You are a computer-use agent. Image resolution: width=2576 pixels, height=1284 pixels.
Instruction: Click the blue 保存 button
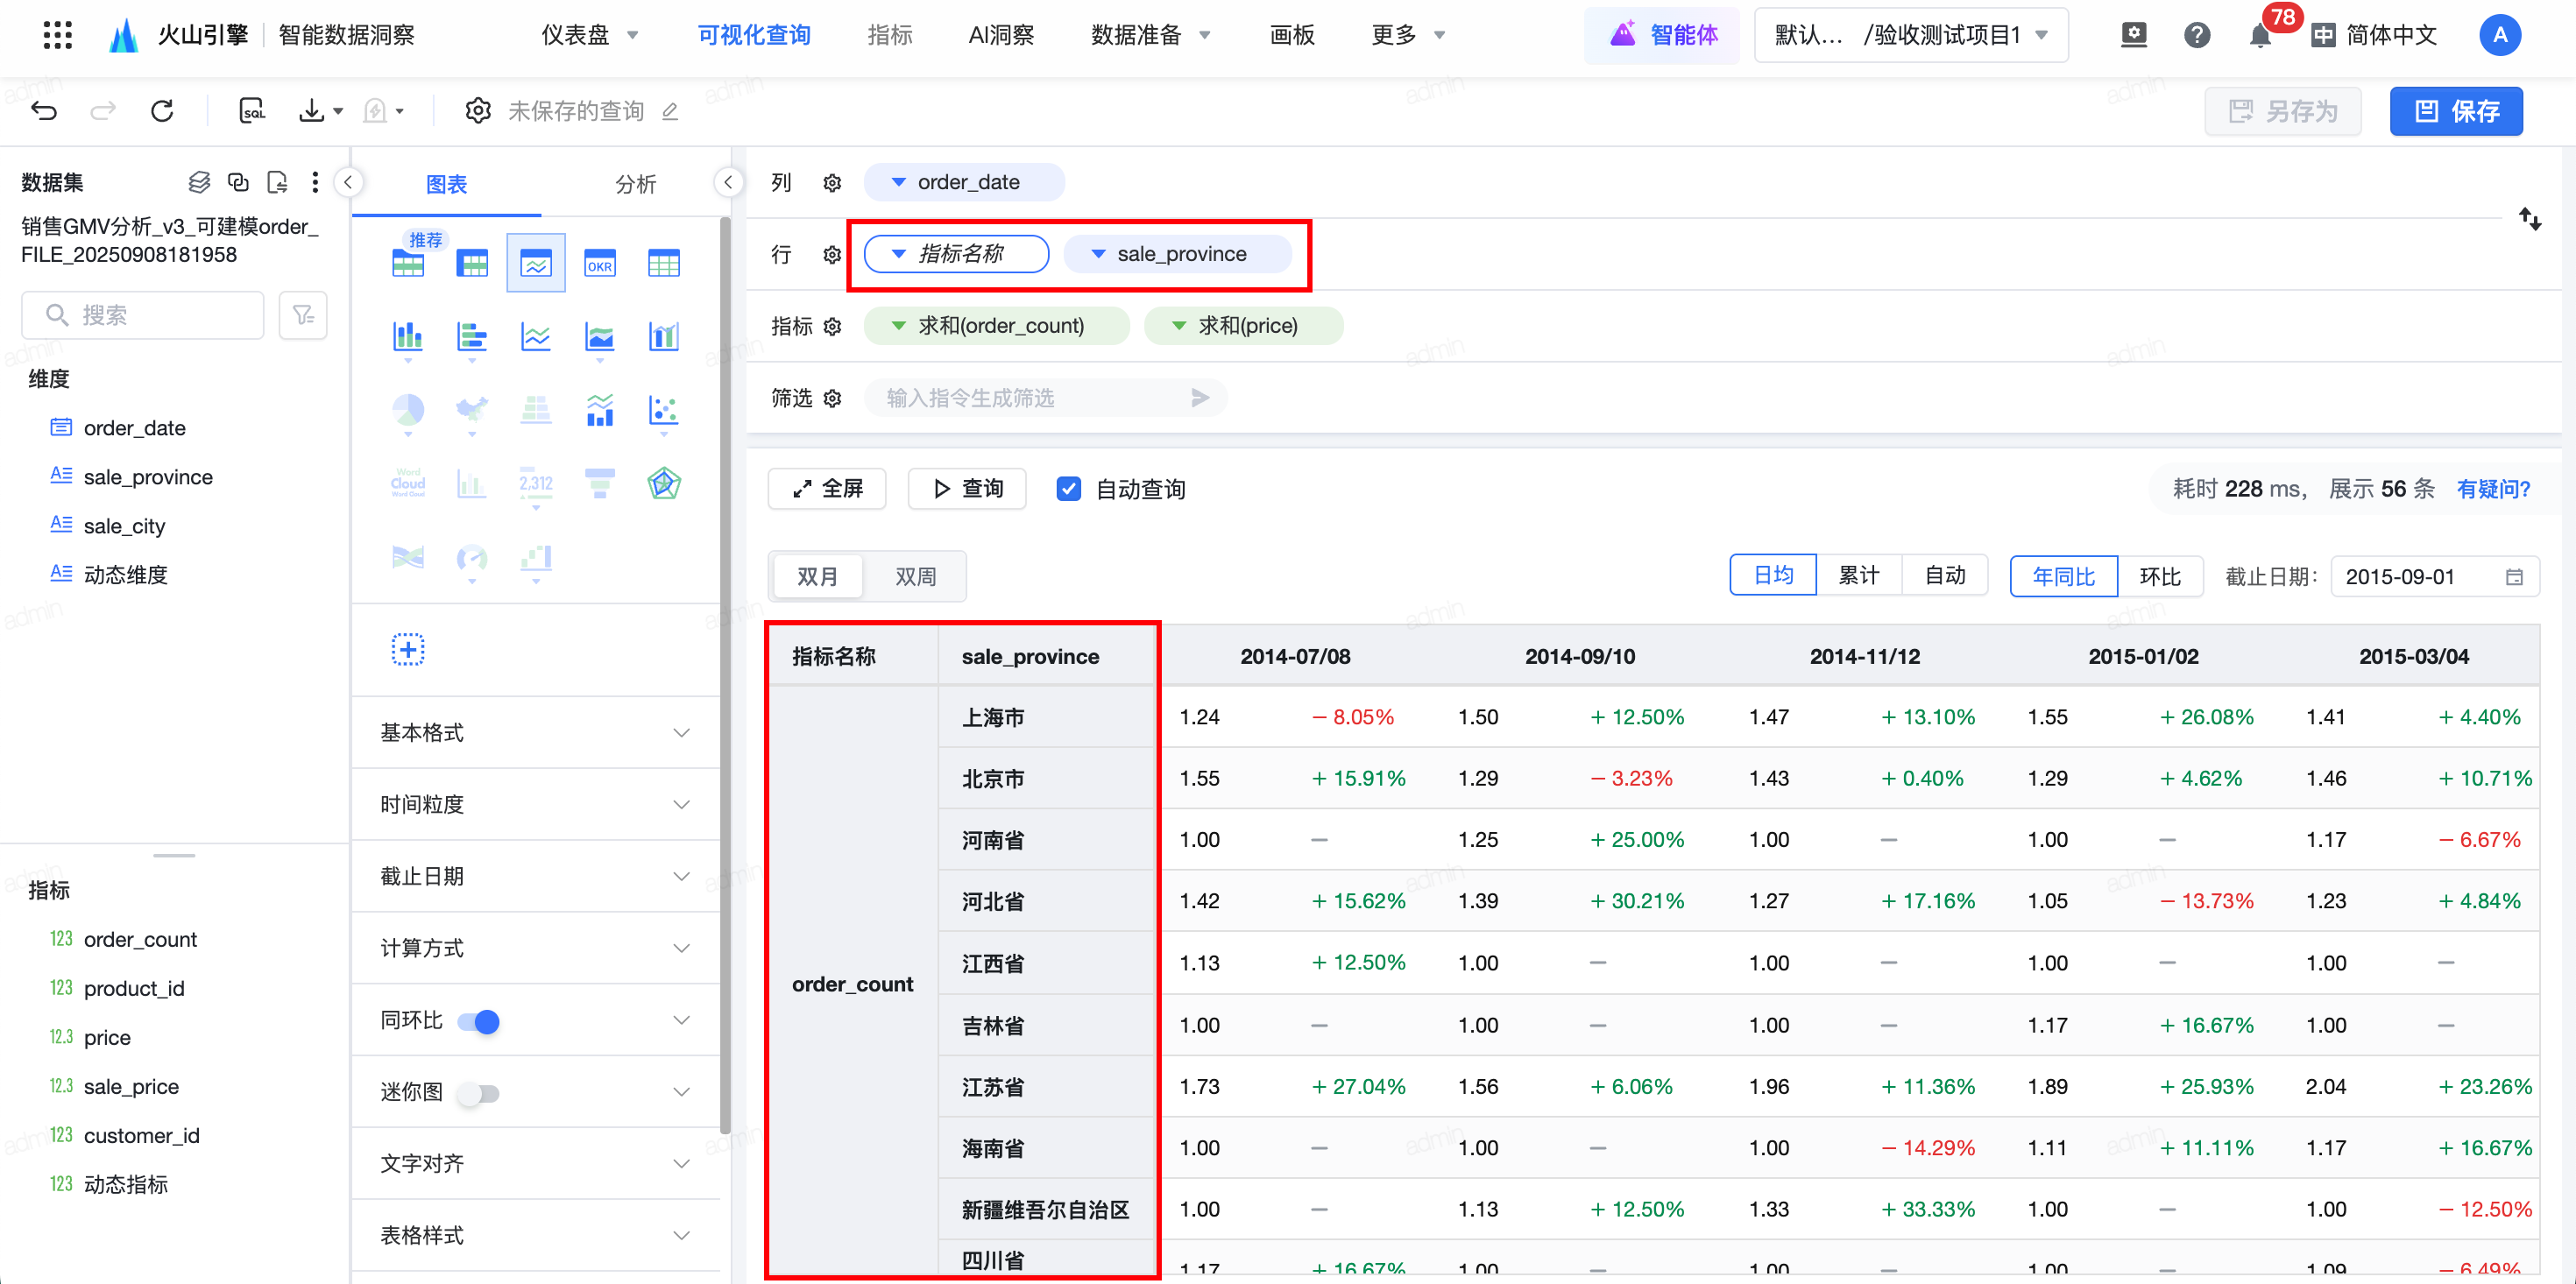pyautogui.click(x=2455, y=111)
